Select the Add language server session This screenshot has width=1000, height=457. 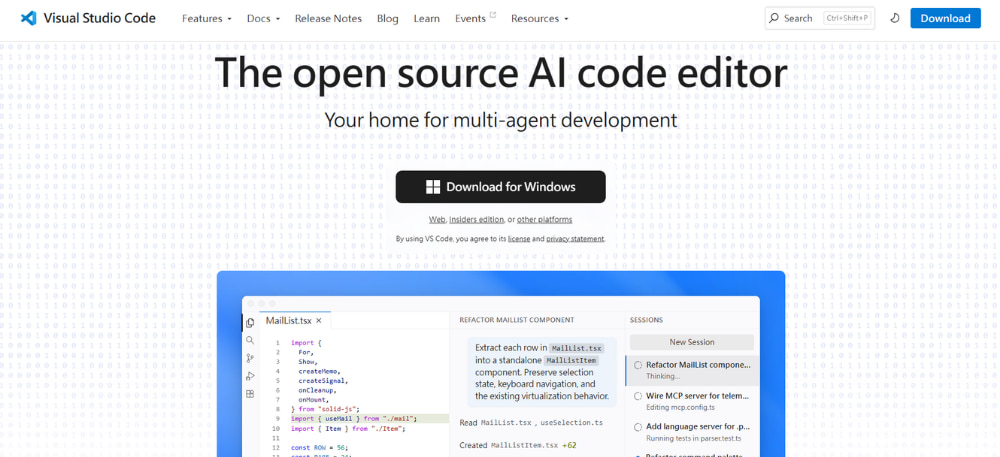click(693, 432)
